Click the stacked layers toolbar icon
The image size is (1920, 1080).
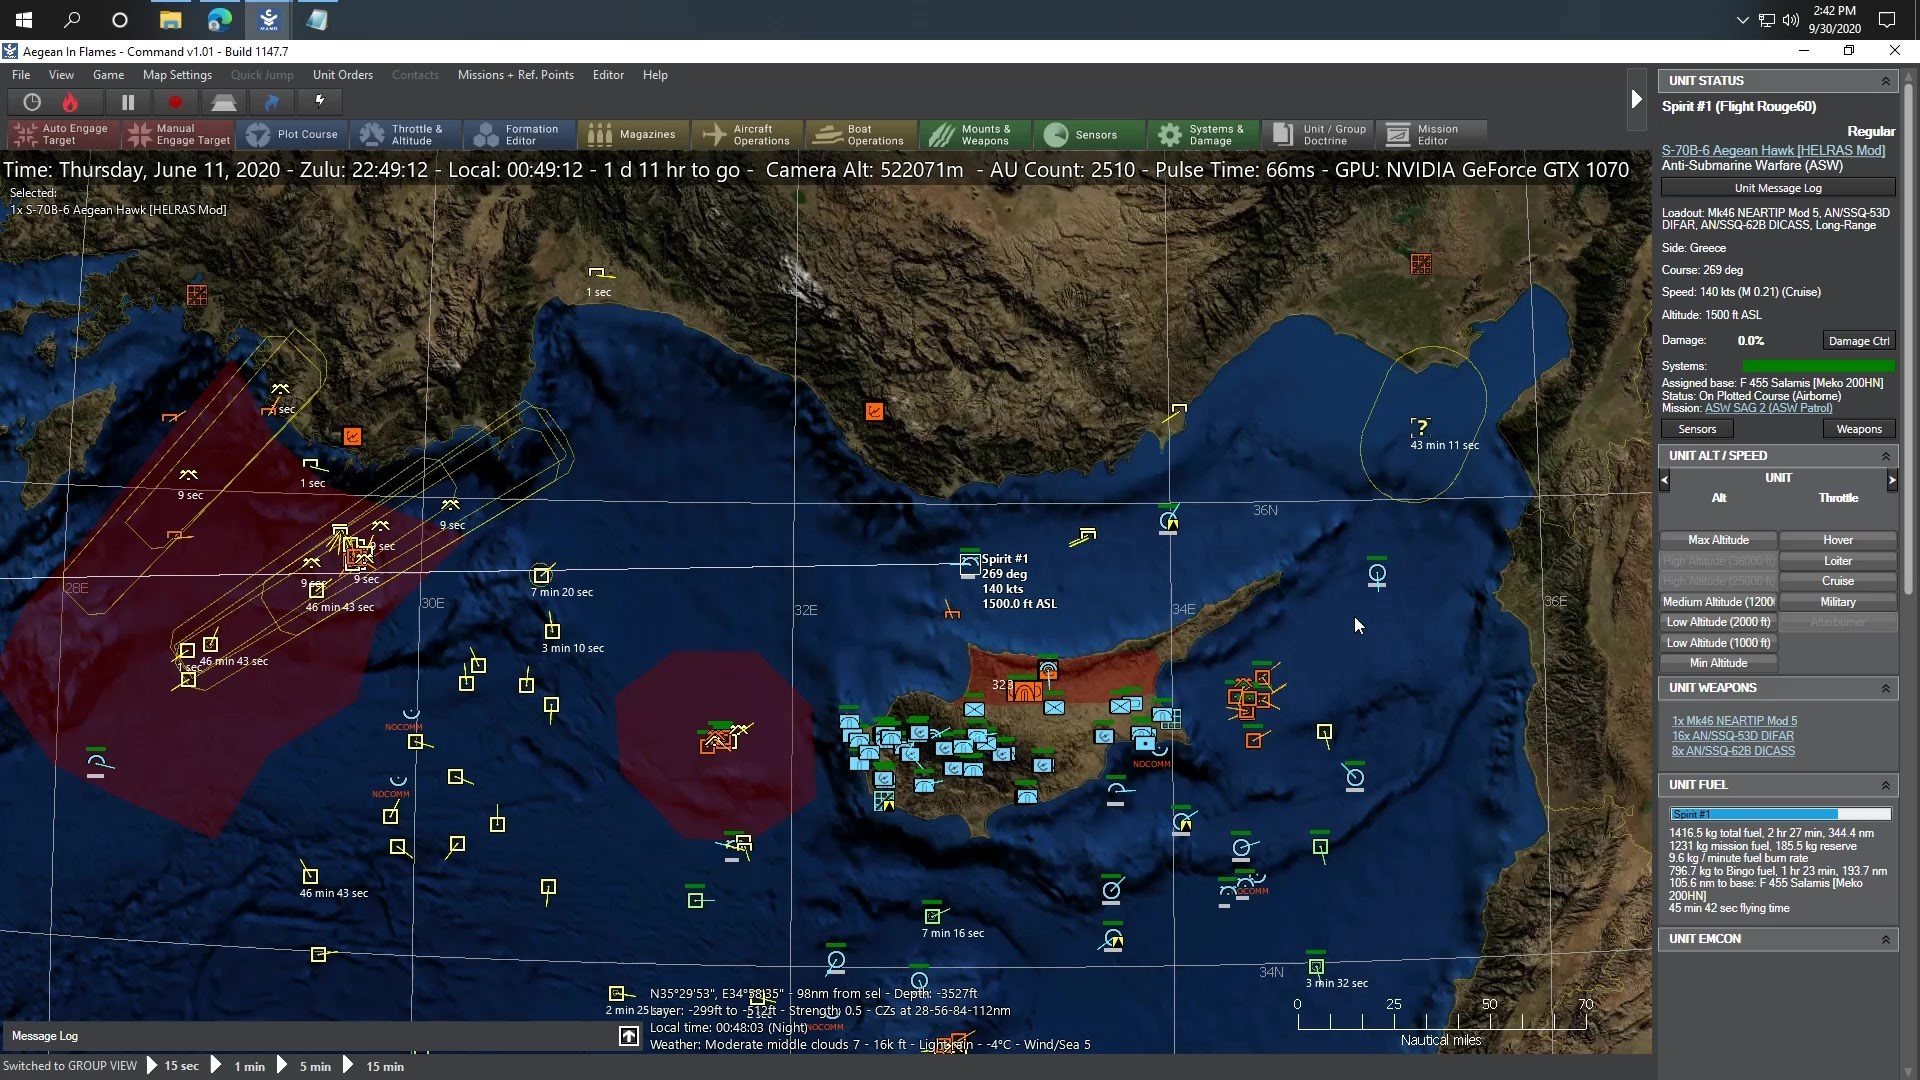pos(224,102)
